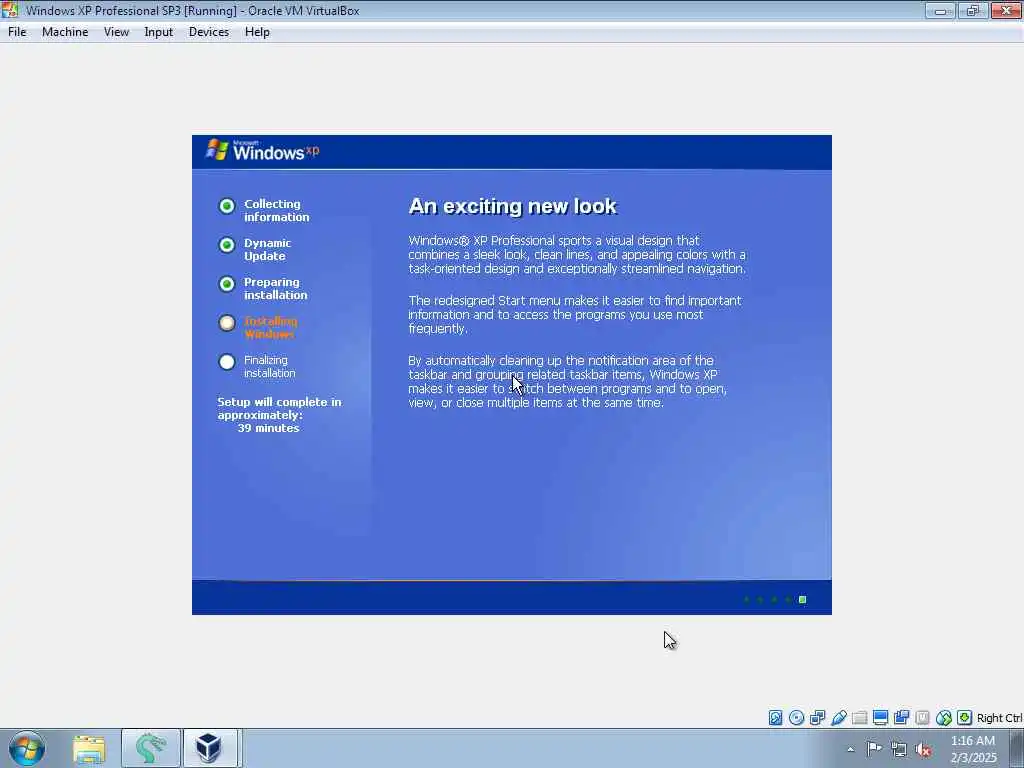The height and width of the screenshot is (768, 1024).
Task: Click the muted speaker tray icon
Action: click(923, 749)
